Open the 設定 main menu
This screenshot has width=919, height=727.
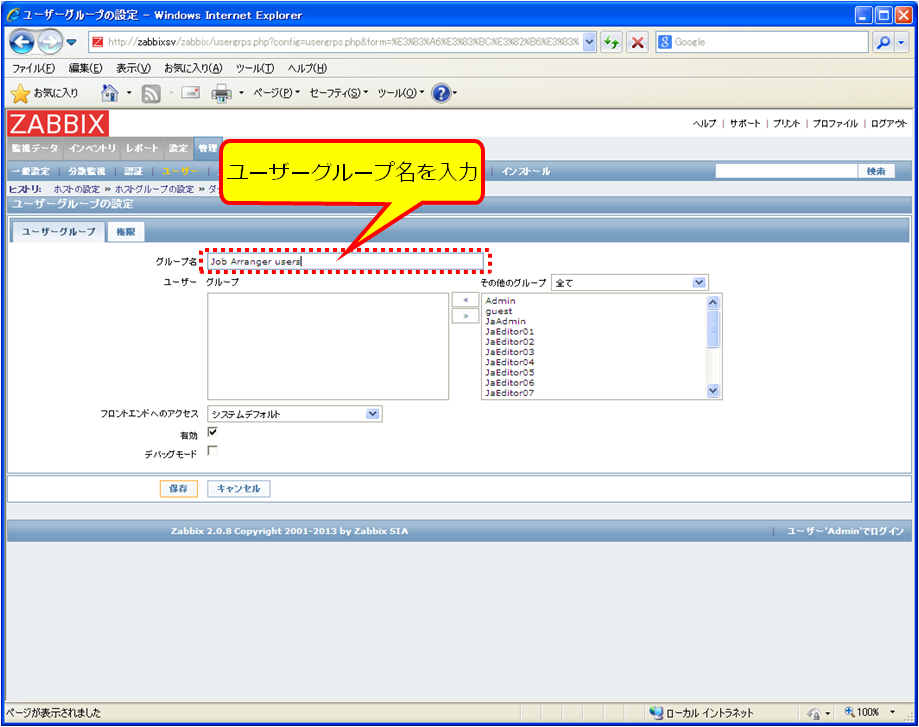pos(178,148)
